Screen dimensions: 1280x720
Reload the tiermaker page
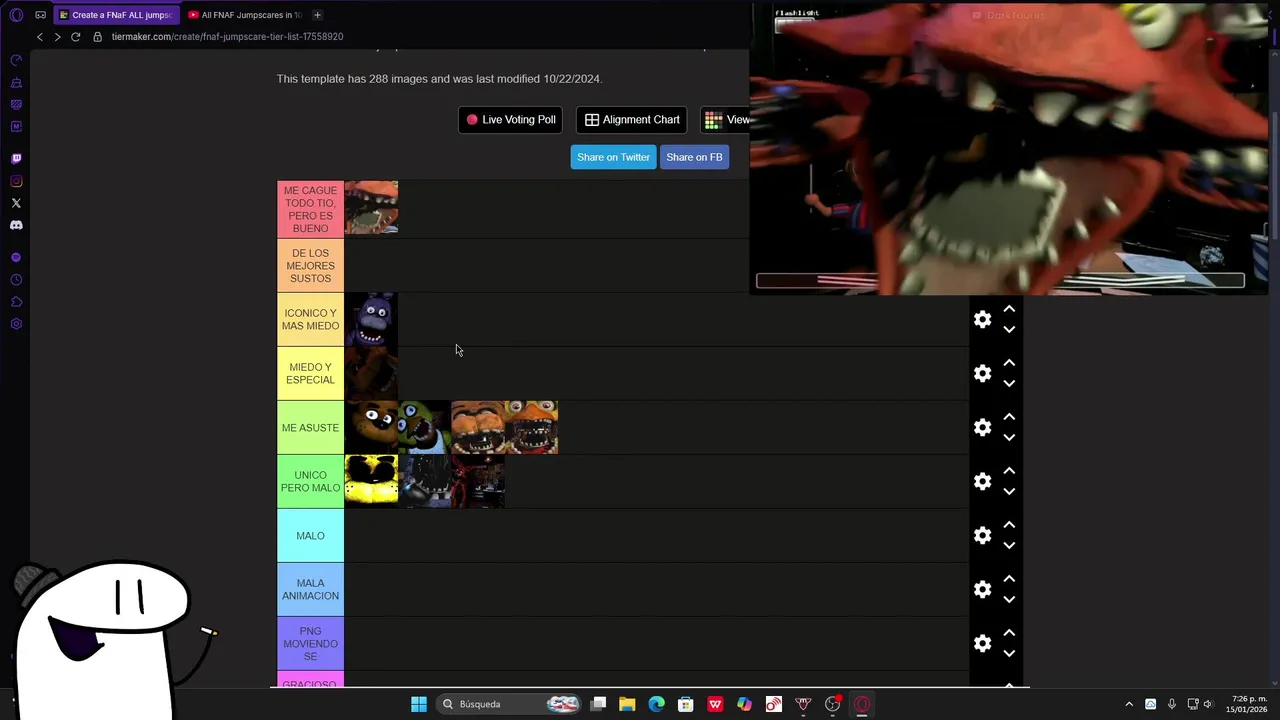click(x=75, y=36)
